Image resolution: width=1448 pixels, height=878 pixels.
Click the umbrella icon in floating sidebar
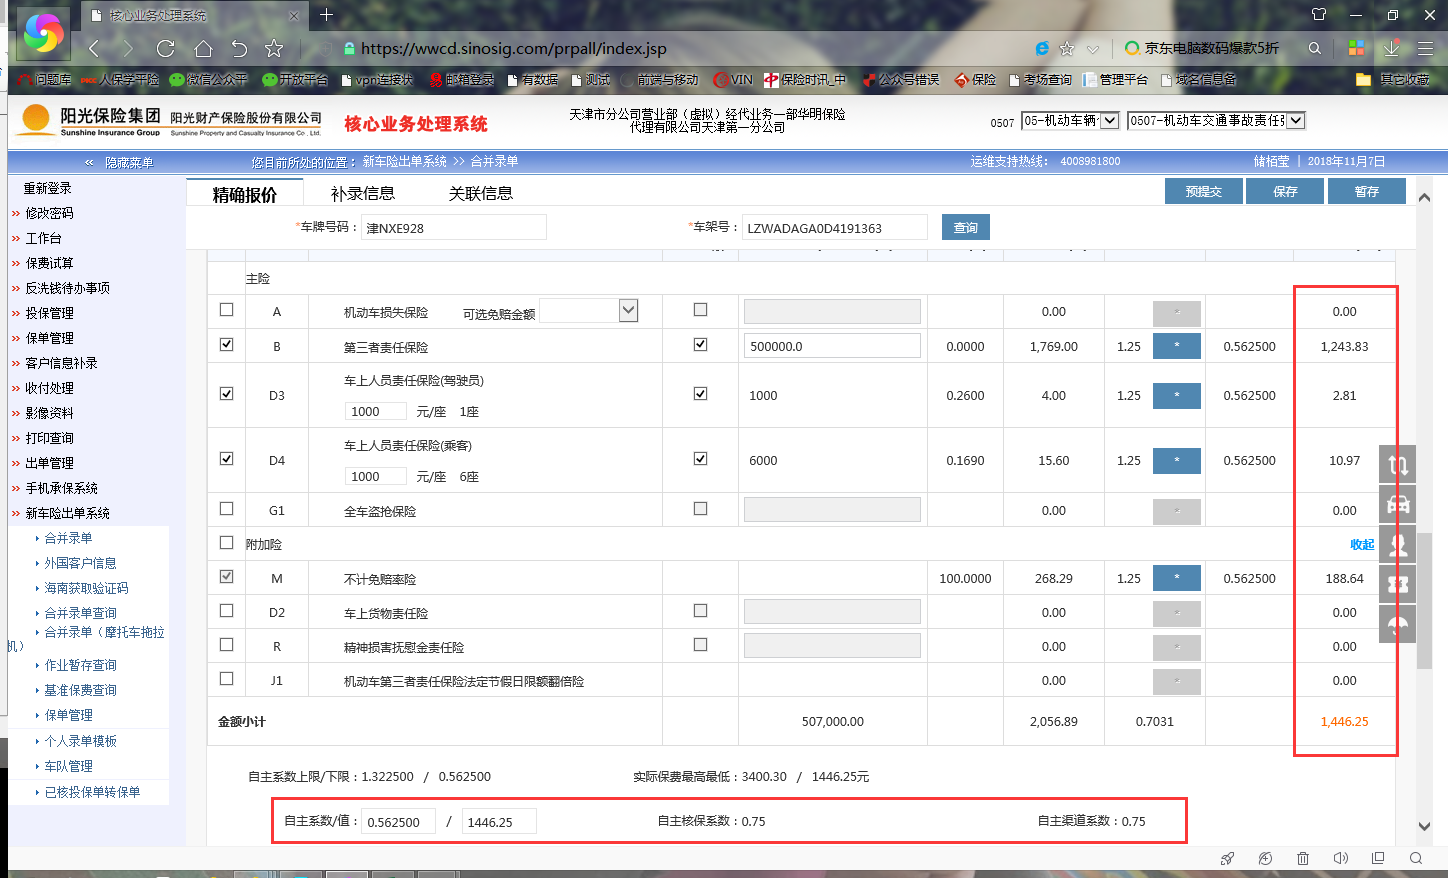(1398, 626)
